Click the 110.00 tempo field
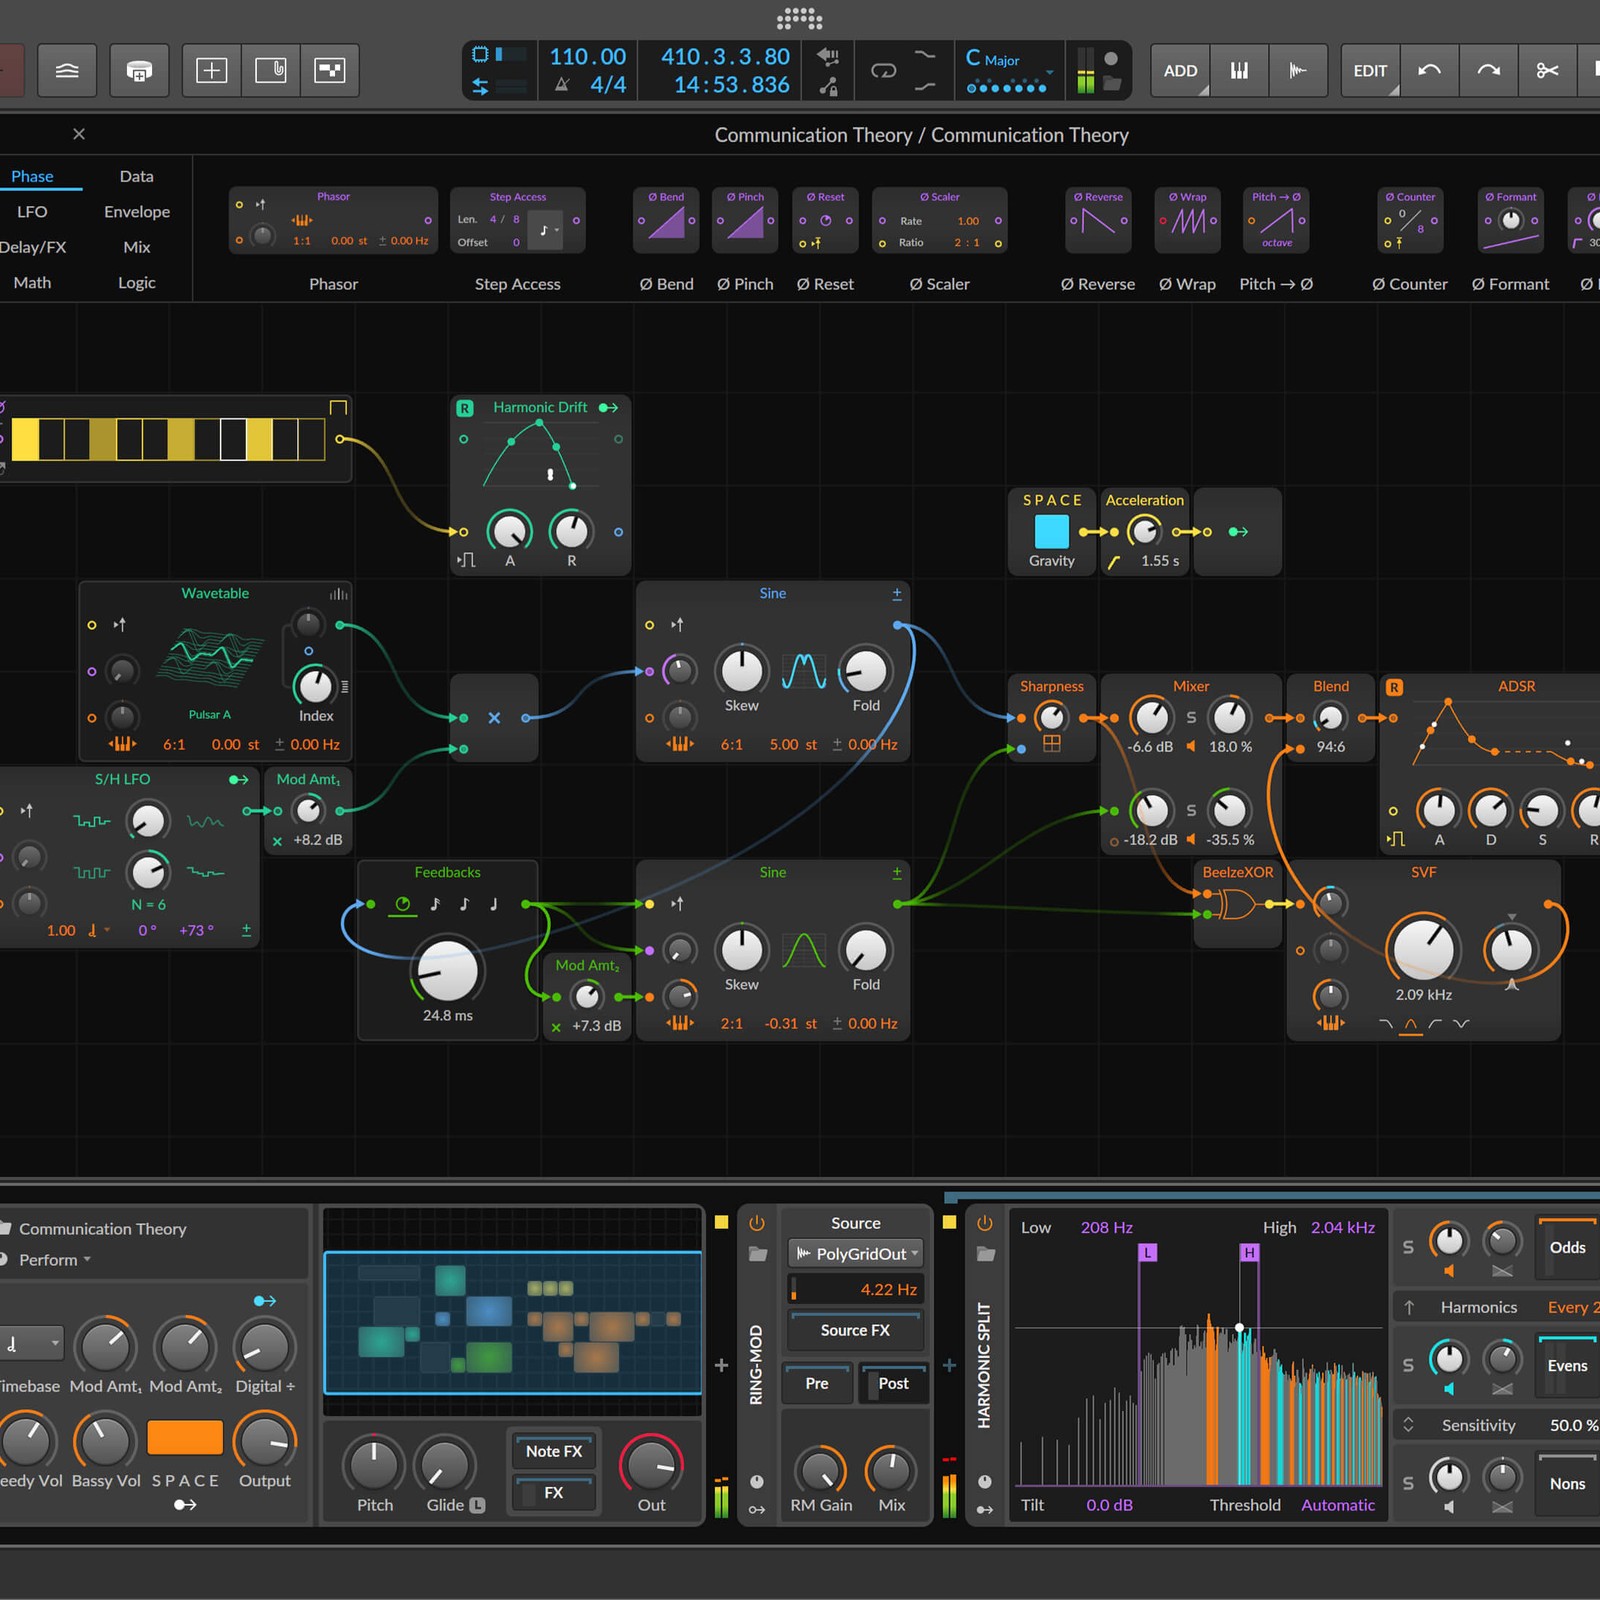This screenshot has height=1600, width=1600. (x=588, y=57)
